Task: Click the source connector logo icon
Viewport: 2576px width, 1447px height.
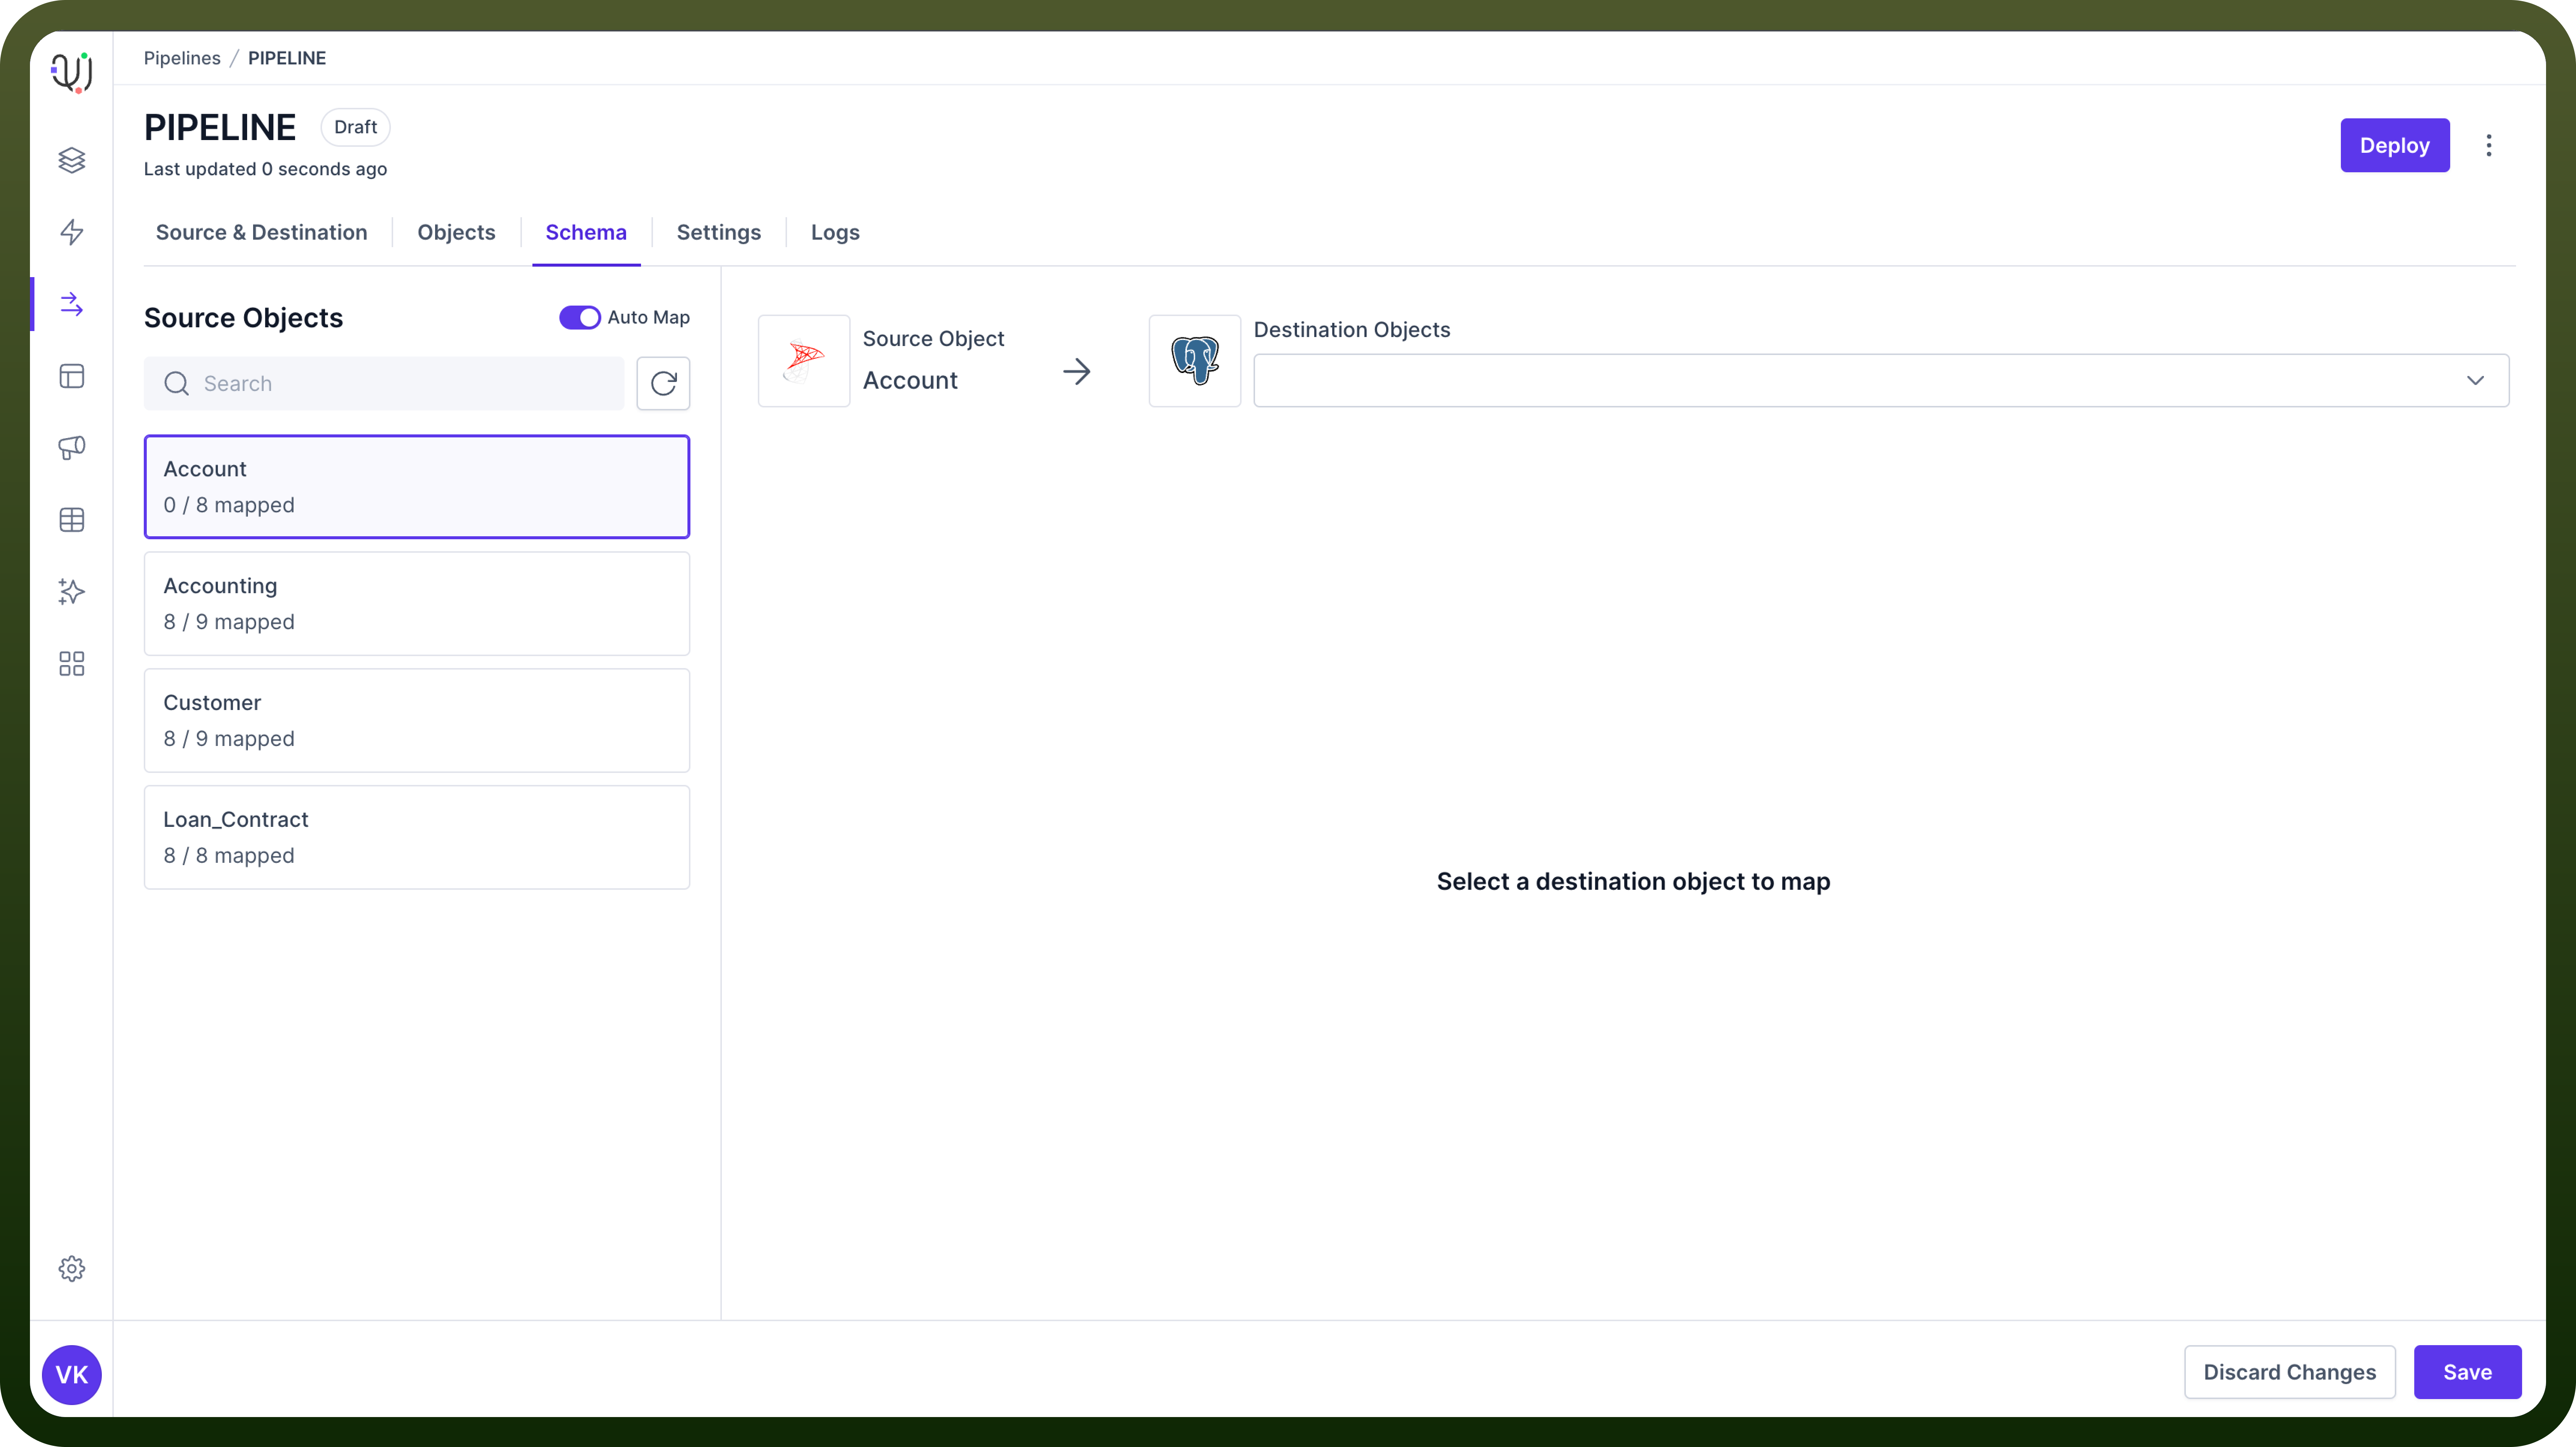Action: tap(804, 361)
